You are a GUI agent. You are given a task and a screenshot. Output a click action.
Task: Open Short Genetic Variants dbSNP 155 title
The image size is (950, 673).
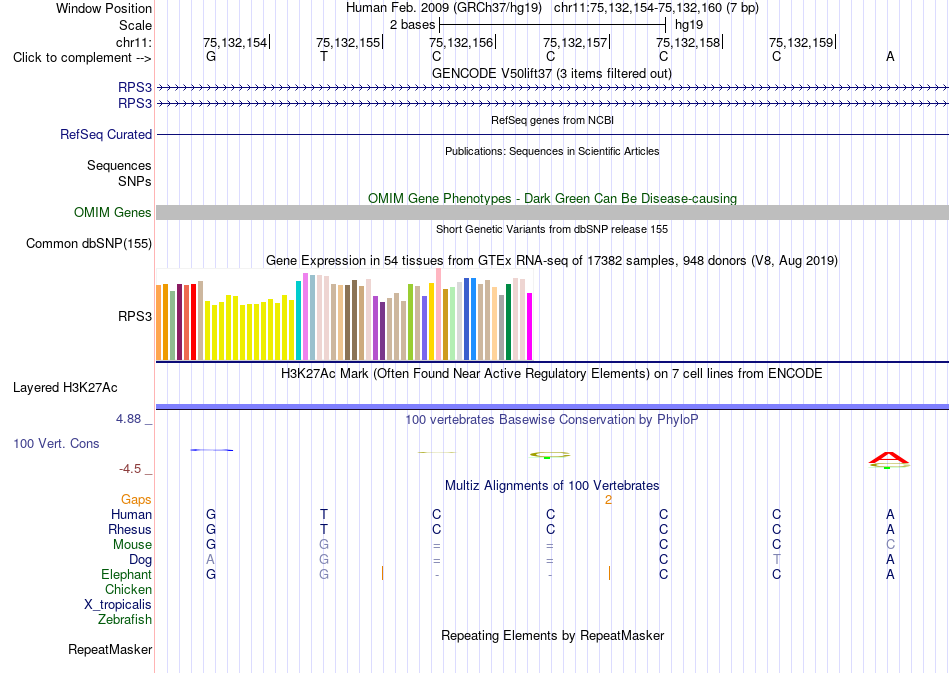[x=552, y=229]
